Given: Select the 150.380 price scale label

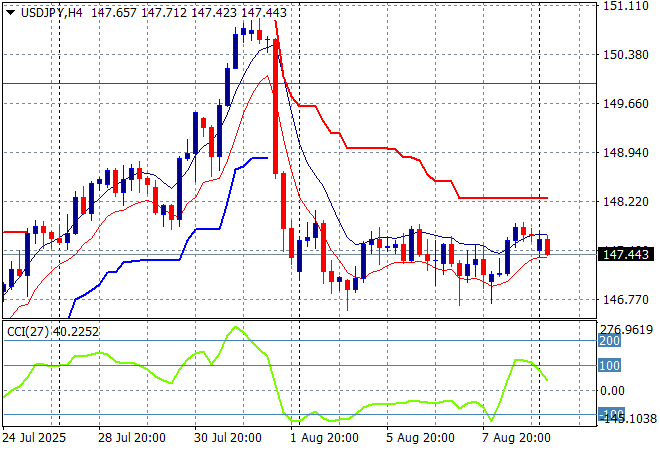Looking at the screenshot, I should pyautogui.click(x=626, y=55).
